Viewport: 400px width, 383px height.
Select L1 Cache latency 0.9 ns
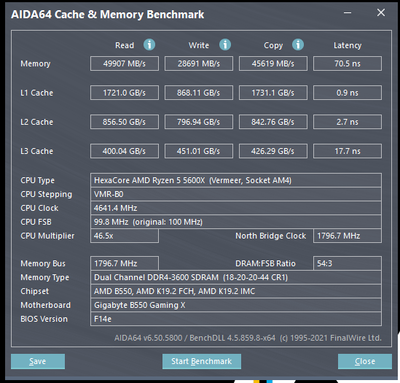[x=347, y=93]
